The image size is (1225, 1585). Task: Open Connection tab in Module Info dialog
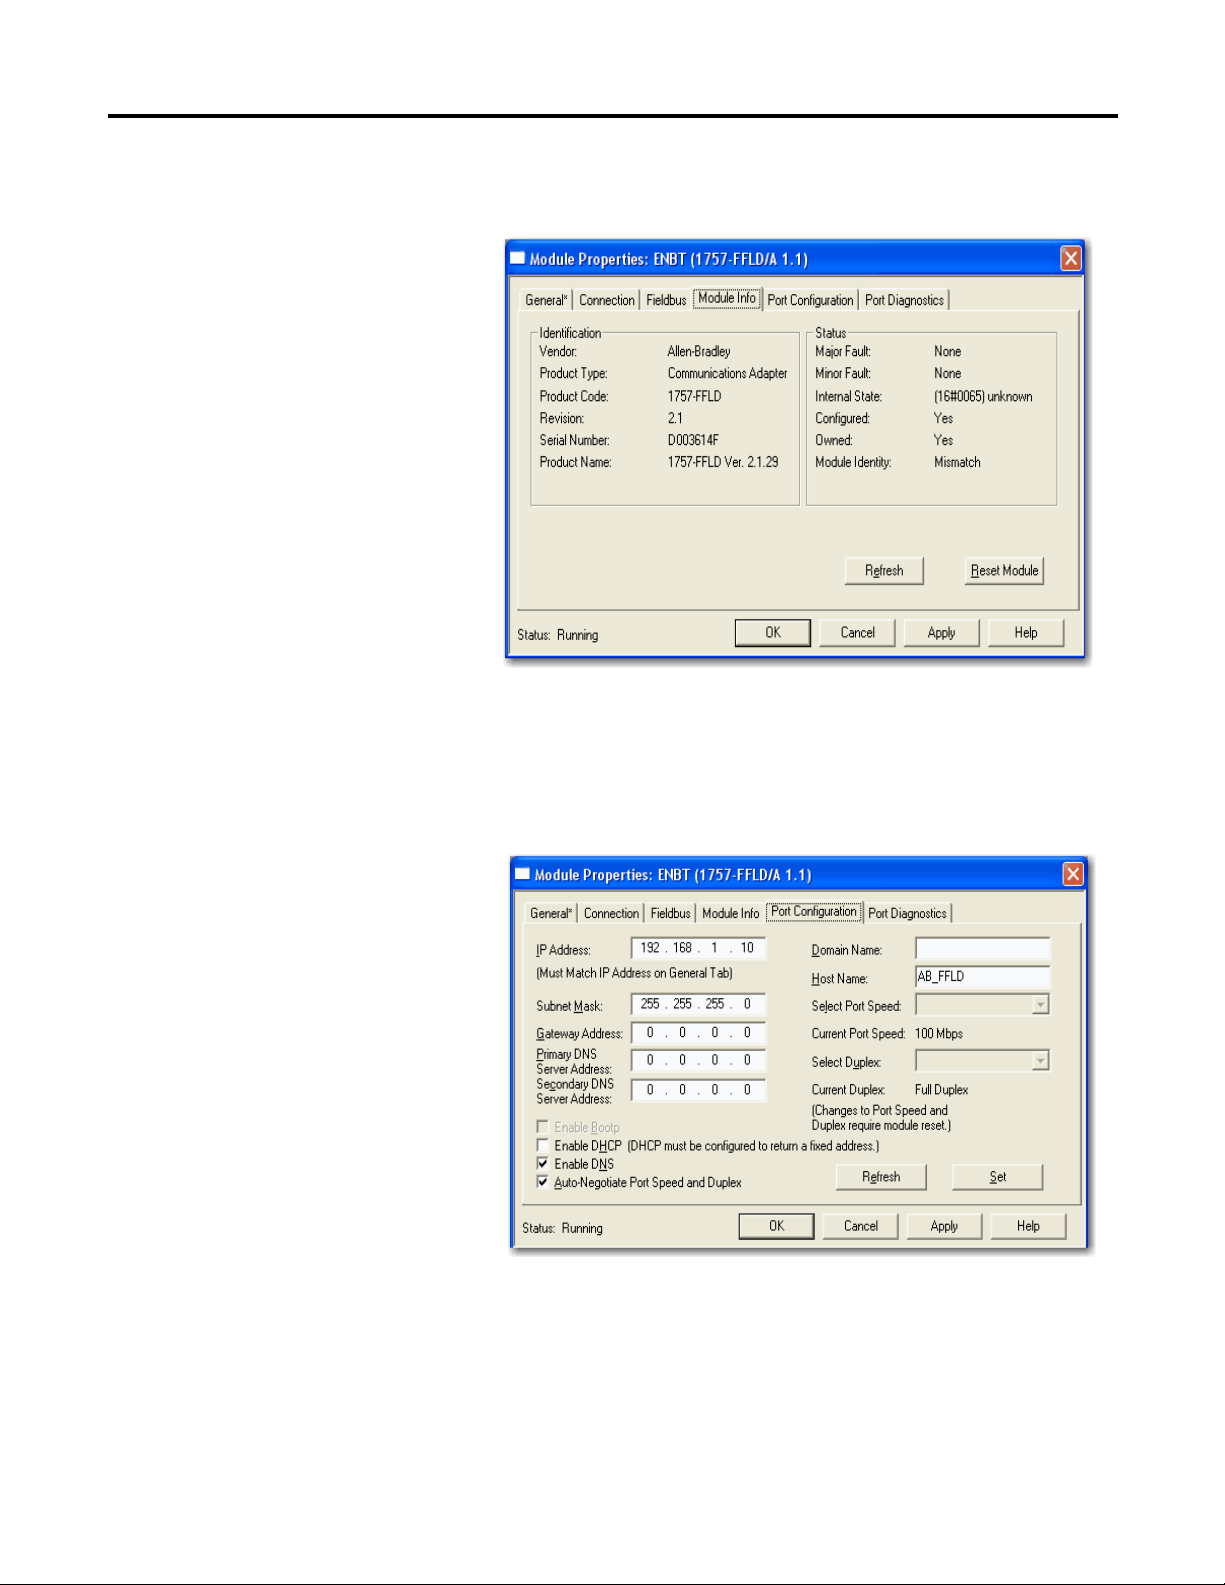click(x=606, y=300)
